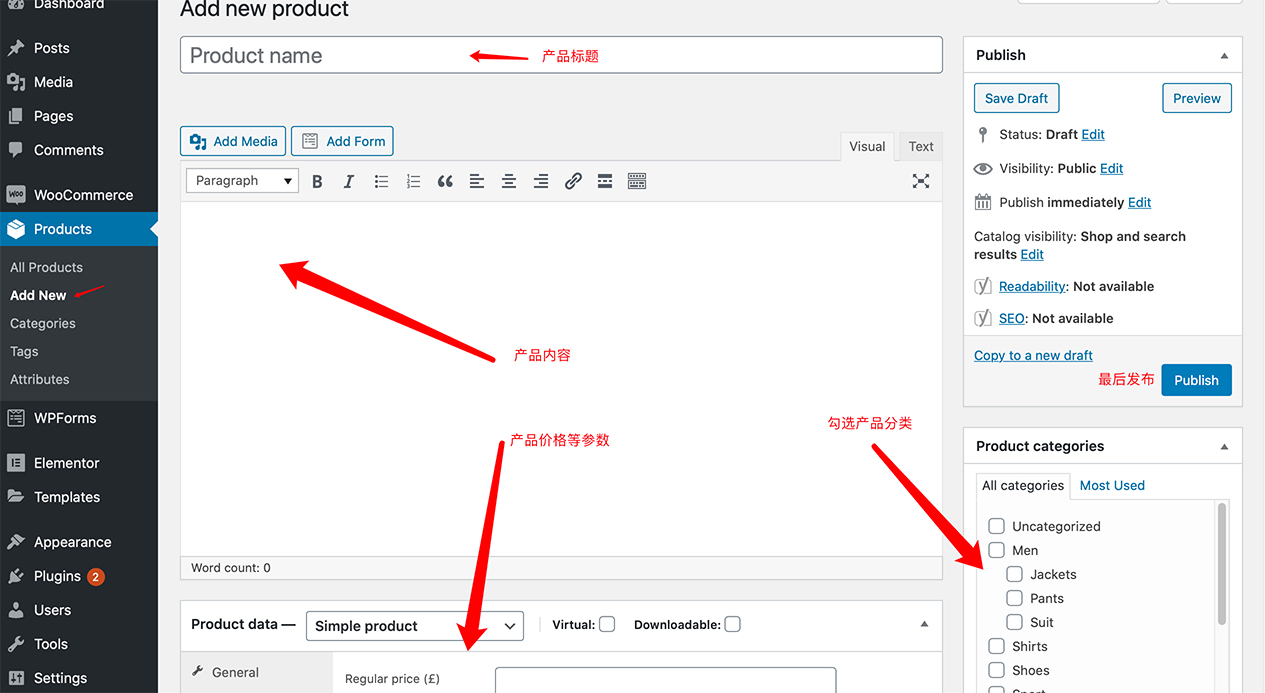The width and height of the screenshot is (1265, 693).
Task: Edit the Public visibility
Action: (1111, 168)
